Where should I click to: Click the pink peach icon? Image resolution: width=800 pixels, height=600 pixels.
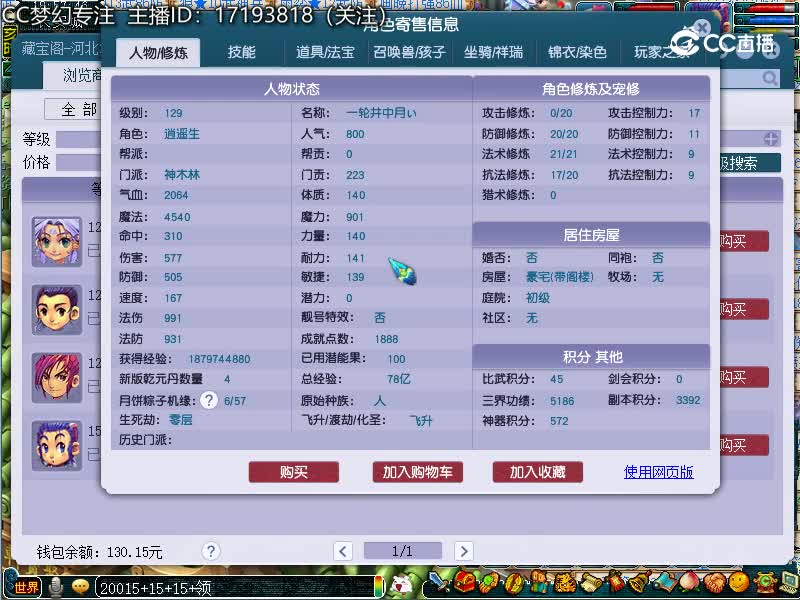pos(691,582)
